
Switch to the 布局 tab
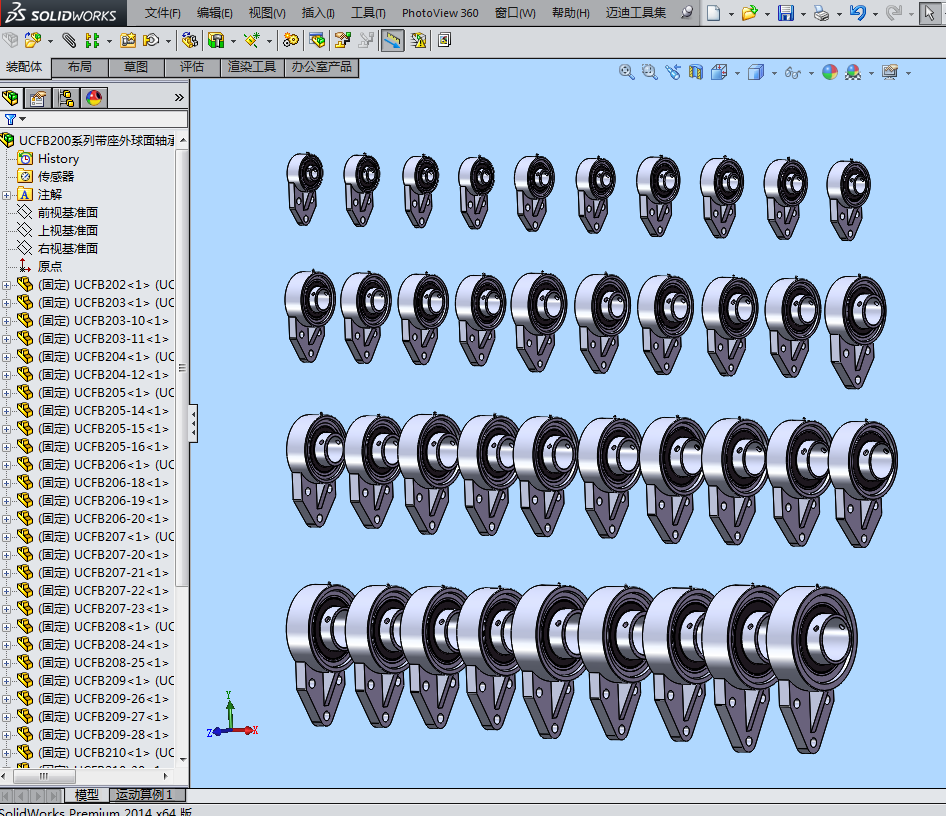pos(80,67)
